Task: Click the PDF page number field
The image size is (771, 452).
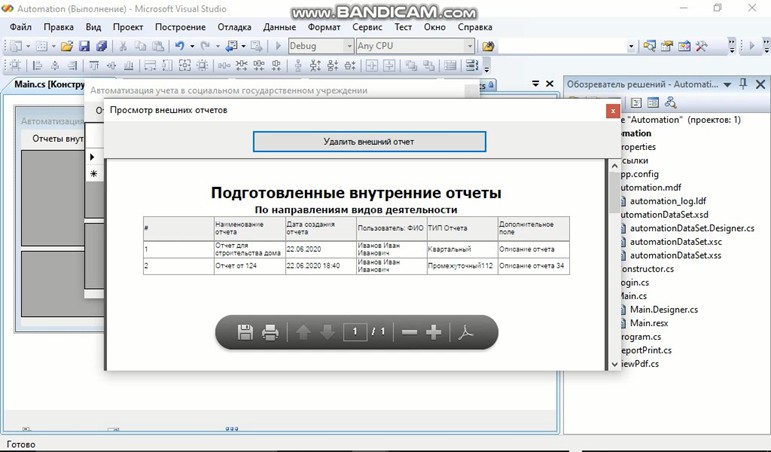Action: (355, 332)
